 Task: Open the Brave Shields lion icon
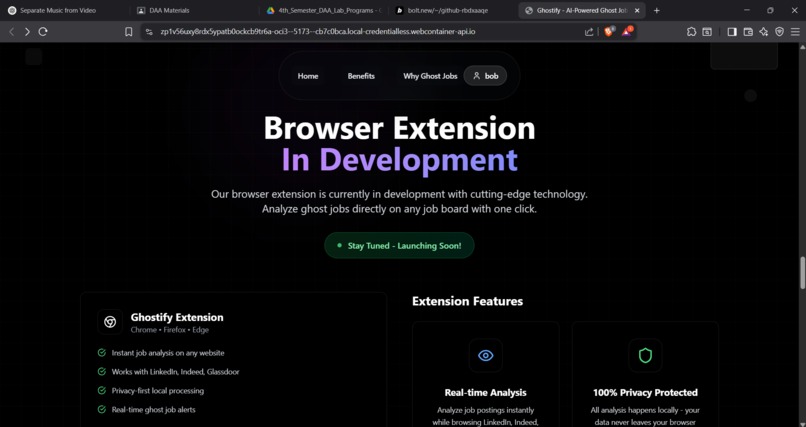tap(609, 32)
